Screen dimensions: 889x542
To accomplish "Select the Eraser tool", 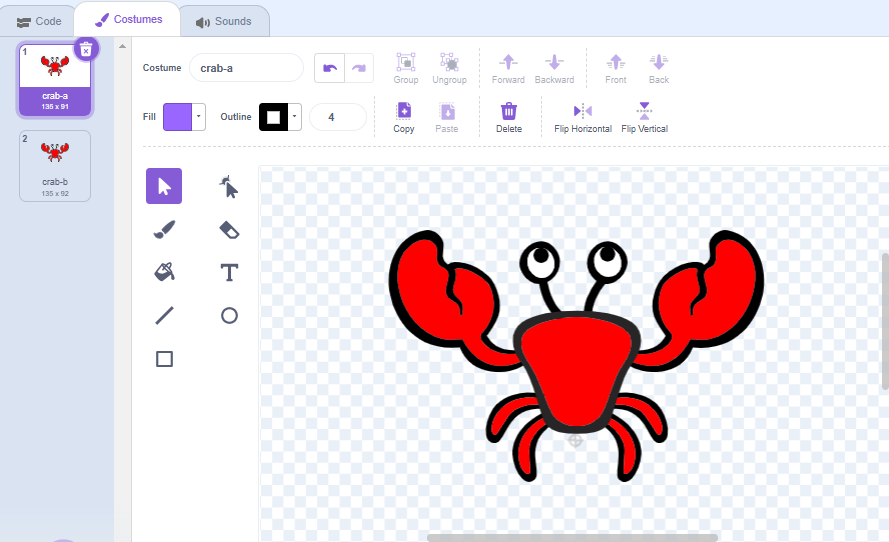I will click(x=229, y=230).
